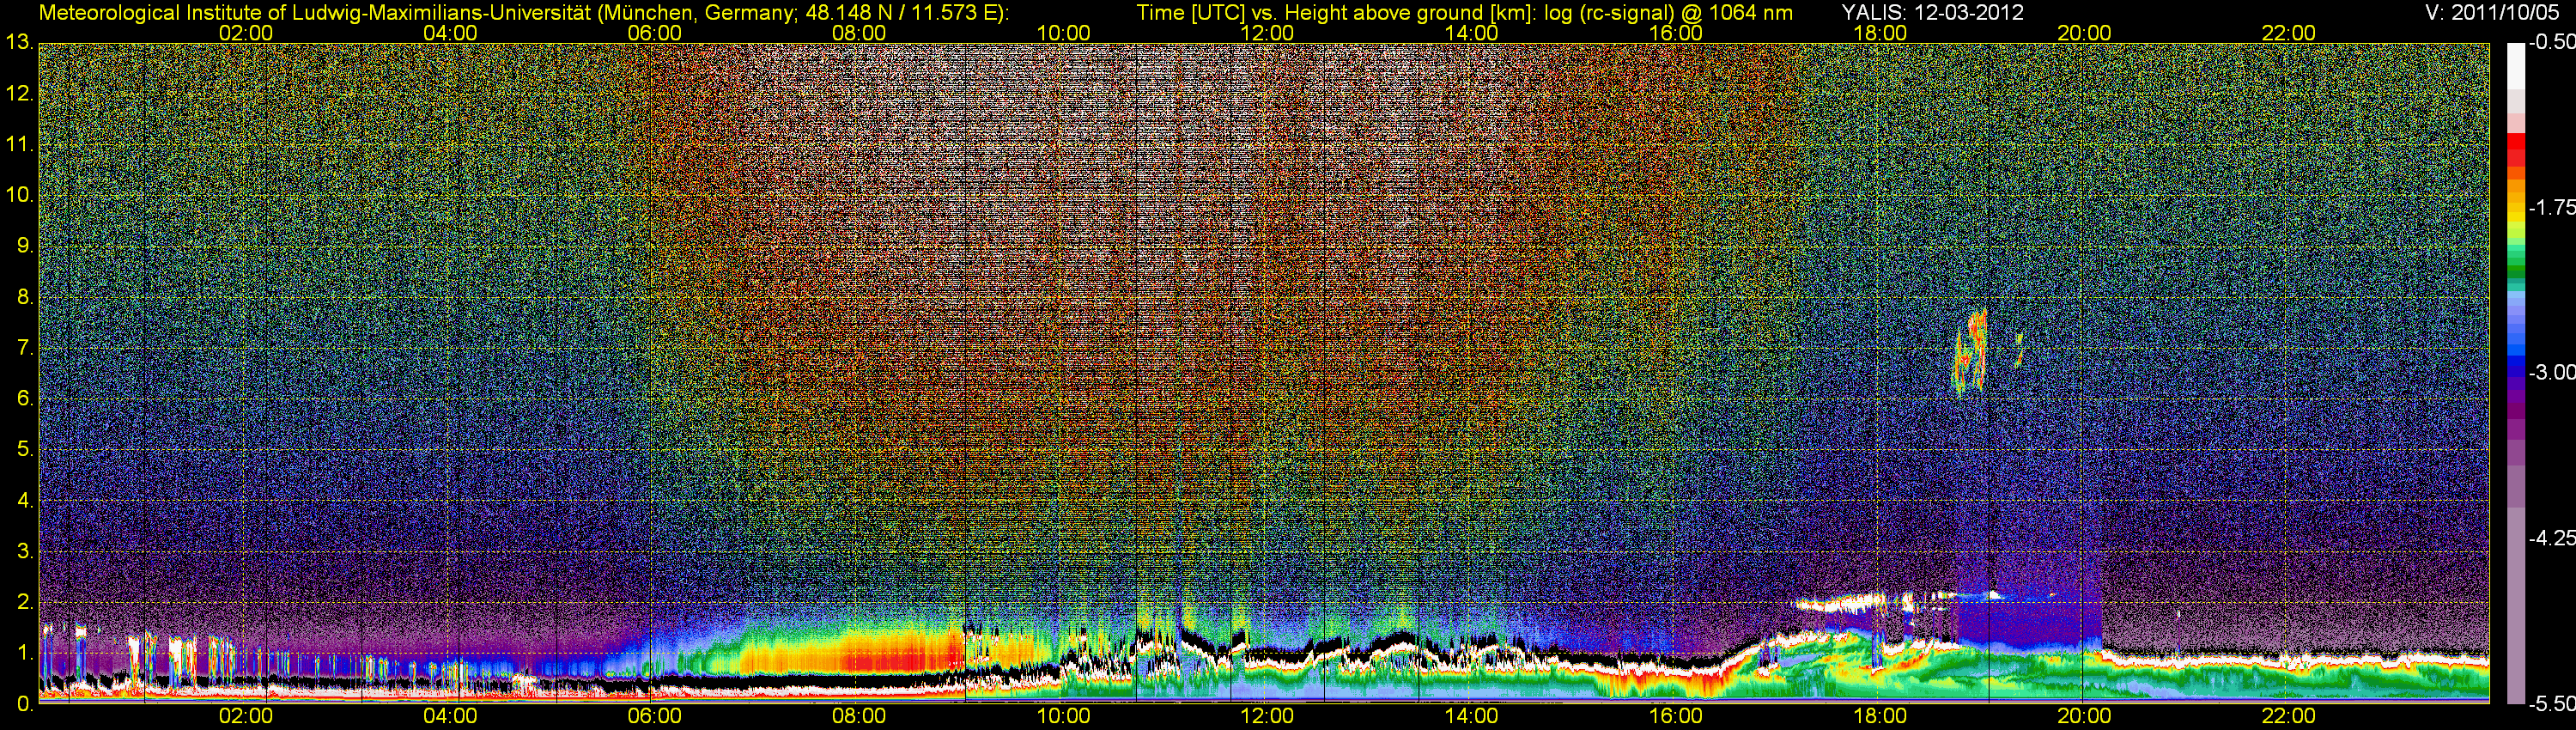Click the 13 km height axis label
The image size is (2576, 730).
pyautogui.click(x=19, y=43)
